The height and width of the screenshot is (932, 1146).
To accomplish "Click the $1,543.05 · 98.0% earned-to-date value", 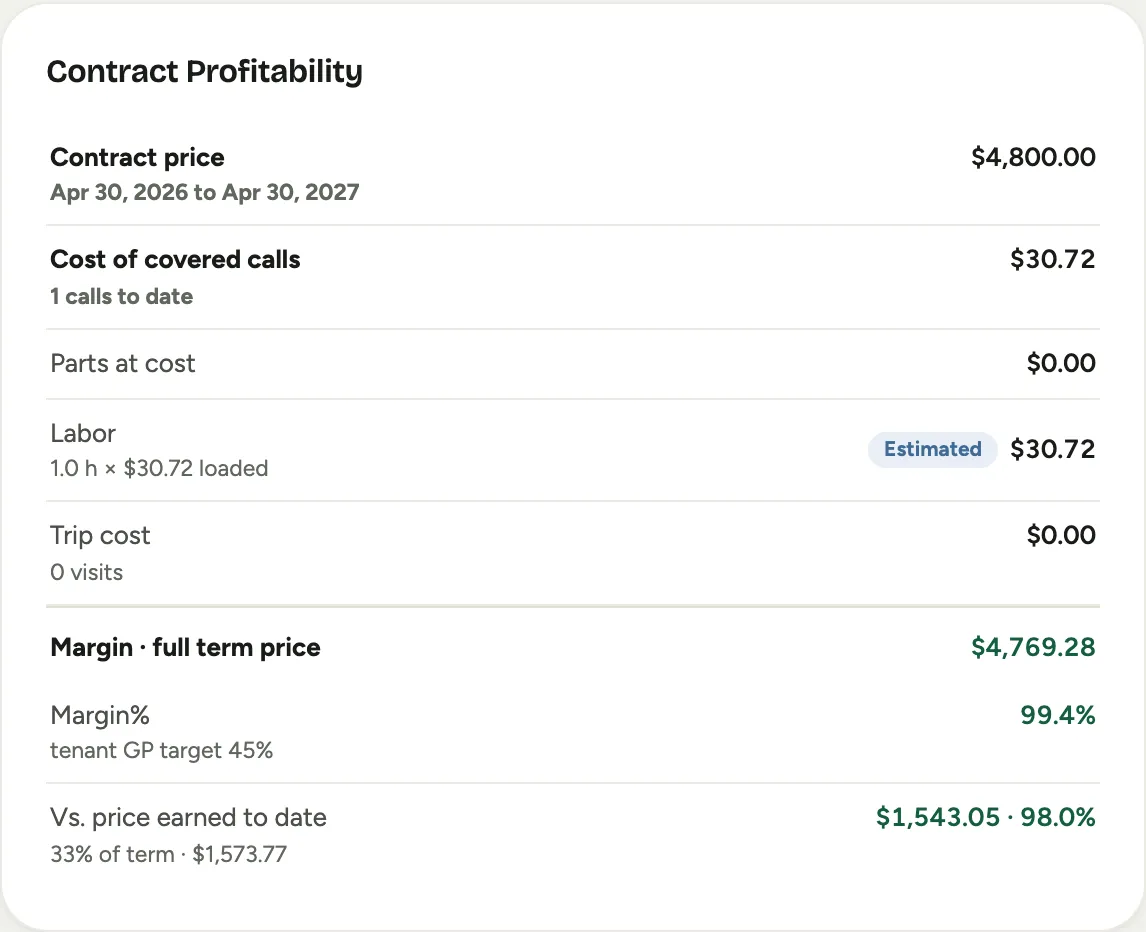I will [x=985, y=817].
